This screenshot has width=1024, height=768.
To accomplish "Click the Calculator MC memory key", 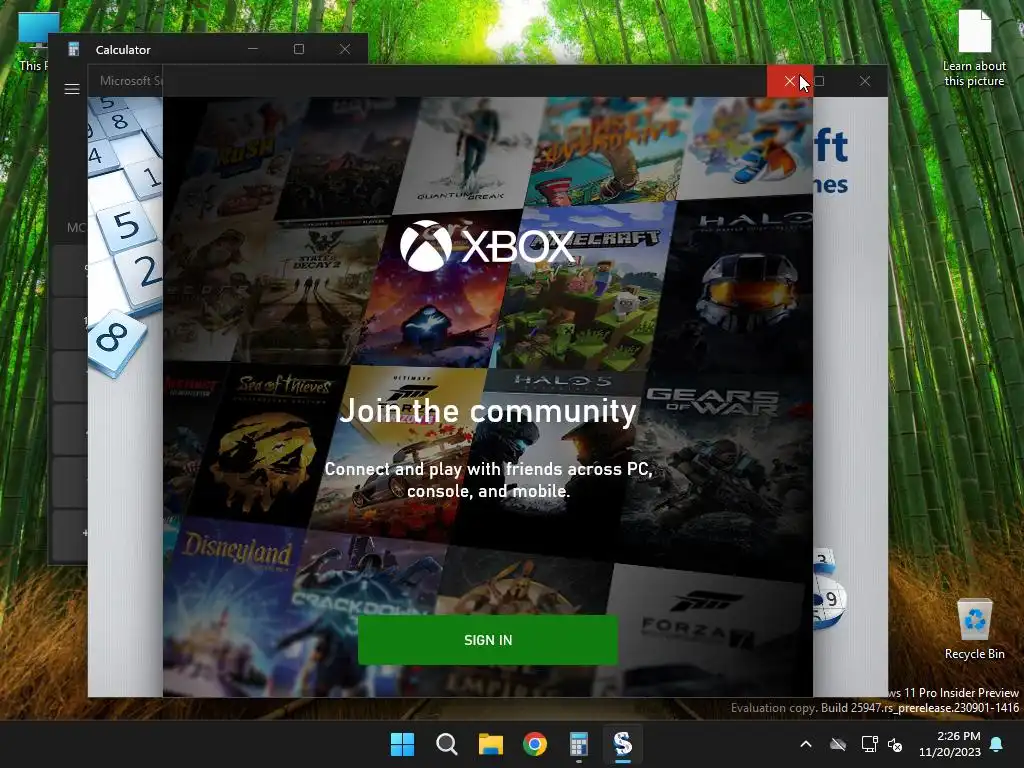I will point(76,227).
